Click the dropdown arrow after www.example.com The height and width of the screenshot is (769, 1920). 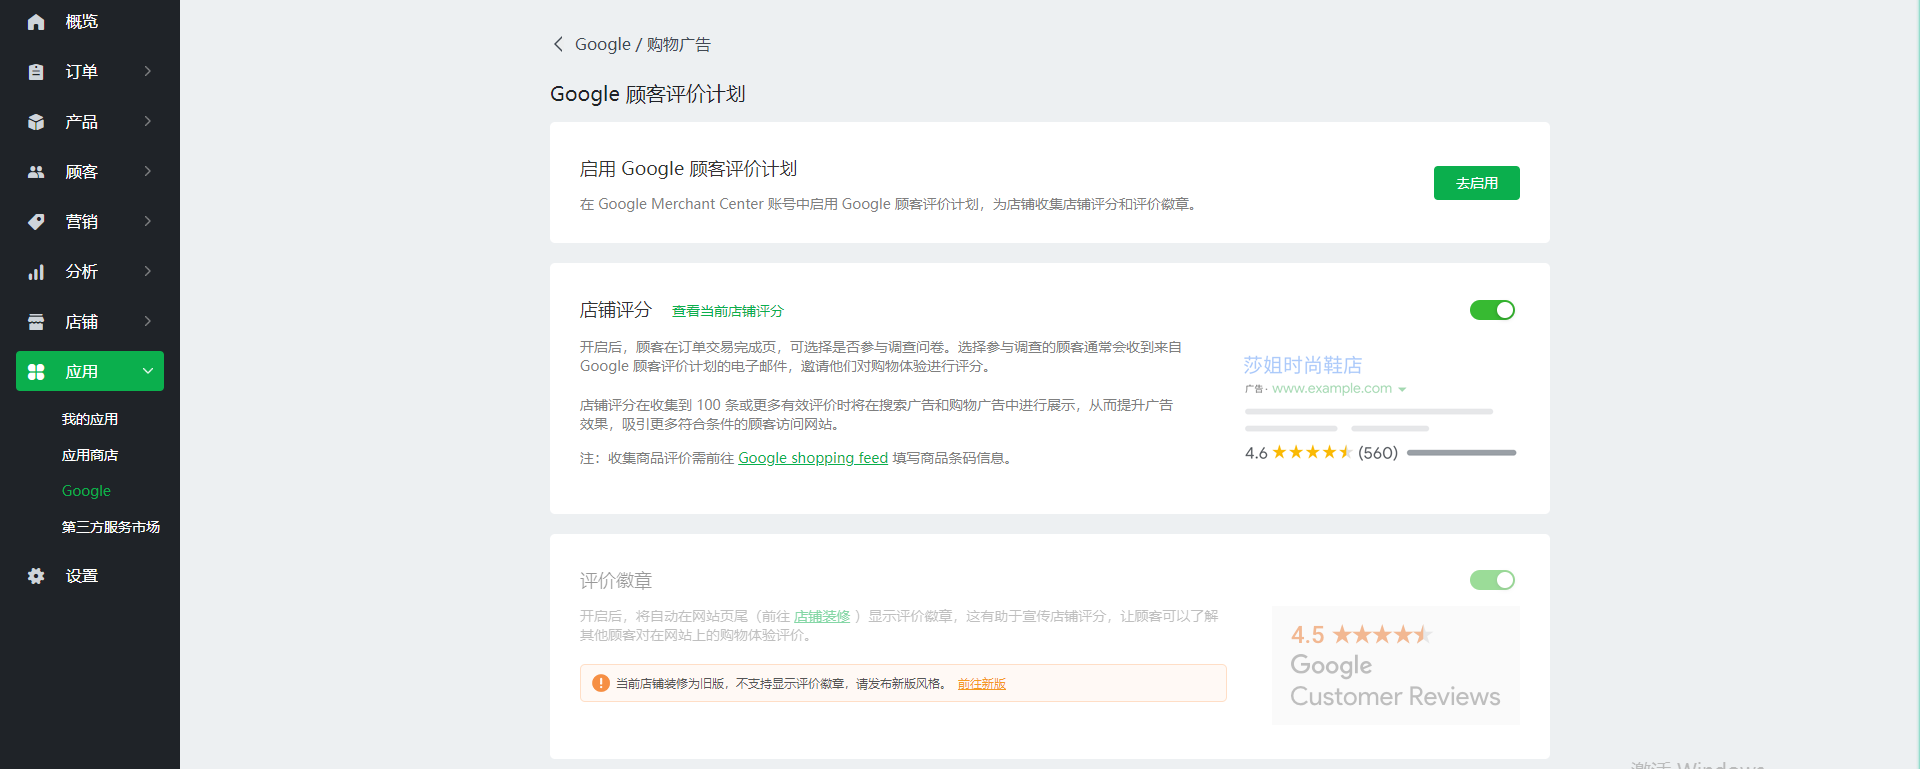click(x=1402, y=389)
